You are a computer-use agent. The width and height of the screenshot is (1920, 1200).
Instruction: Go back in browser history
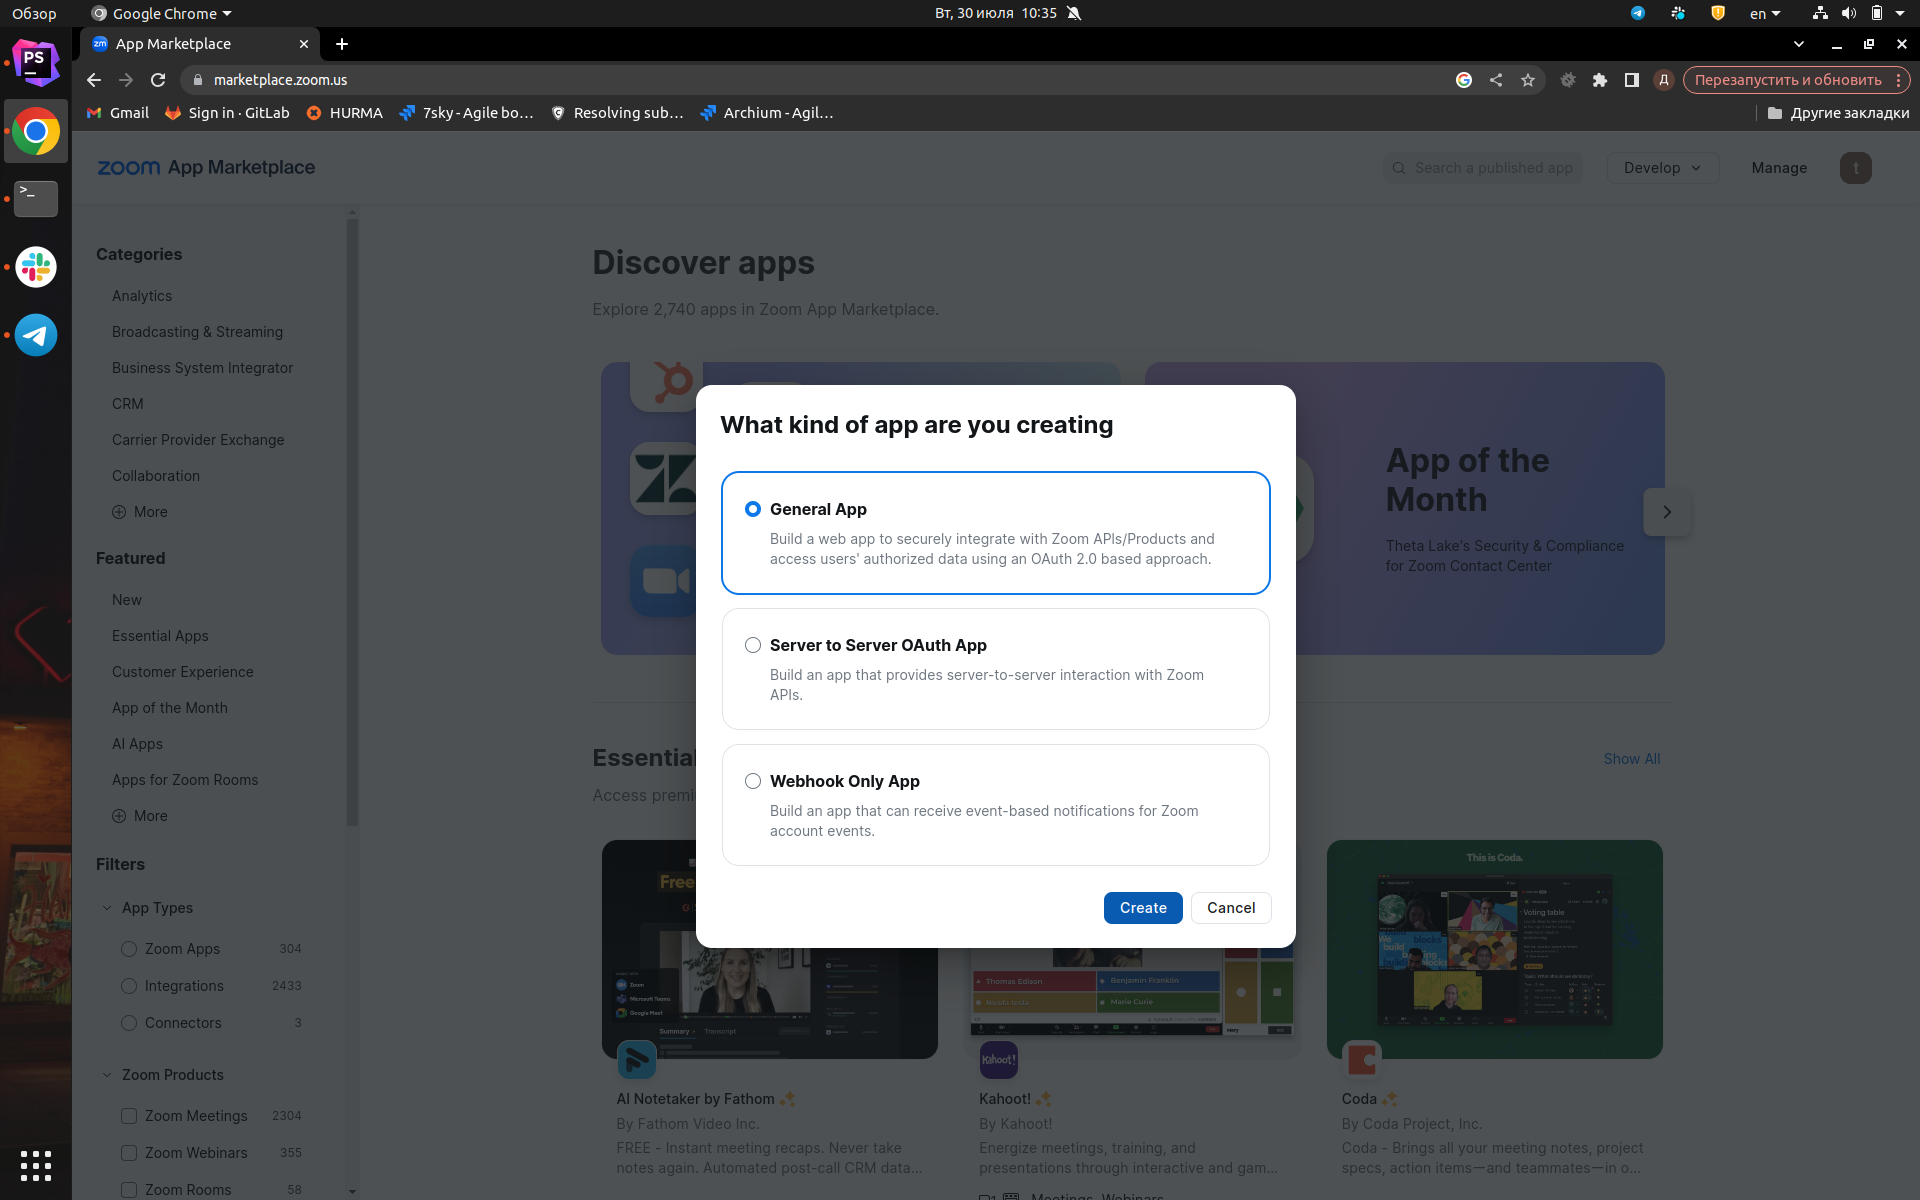click(x=94, y=80)
